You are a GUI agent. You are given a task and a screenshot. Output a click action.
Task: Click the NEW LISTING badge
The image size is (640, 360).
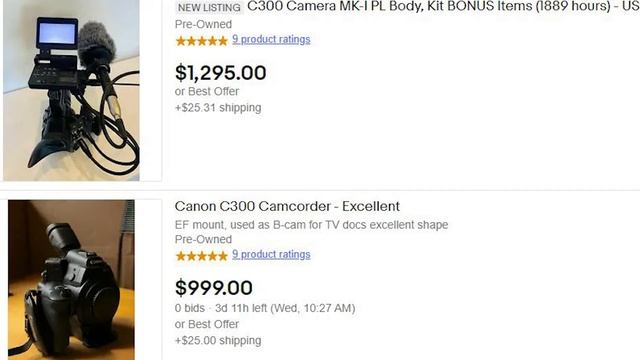(209, 7)
